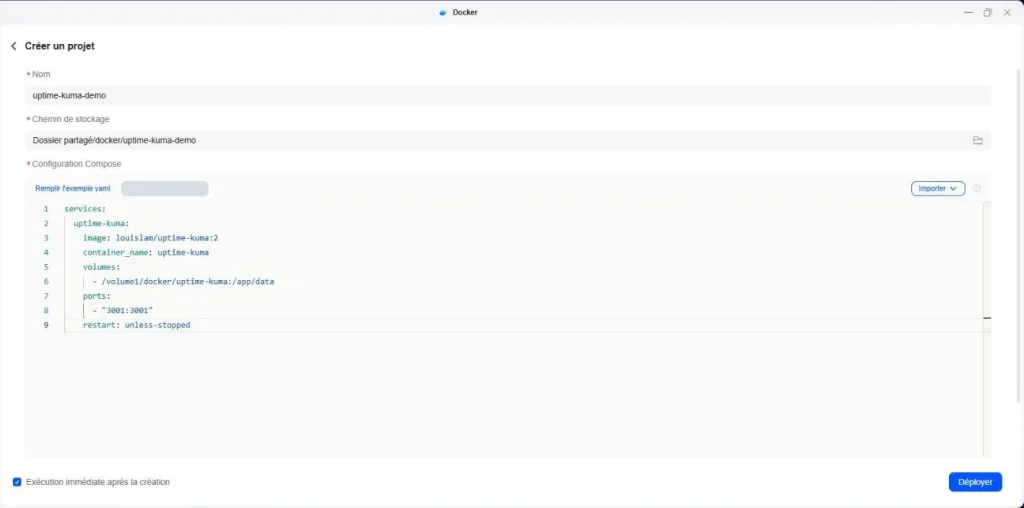This screenshot has width=1024, height=508.
Task: Open the info icon next to Importer
Action: [976, 189]
